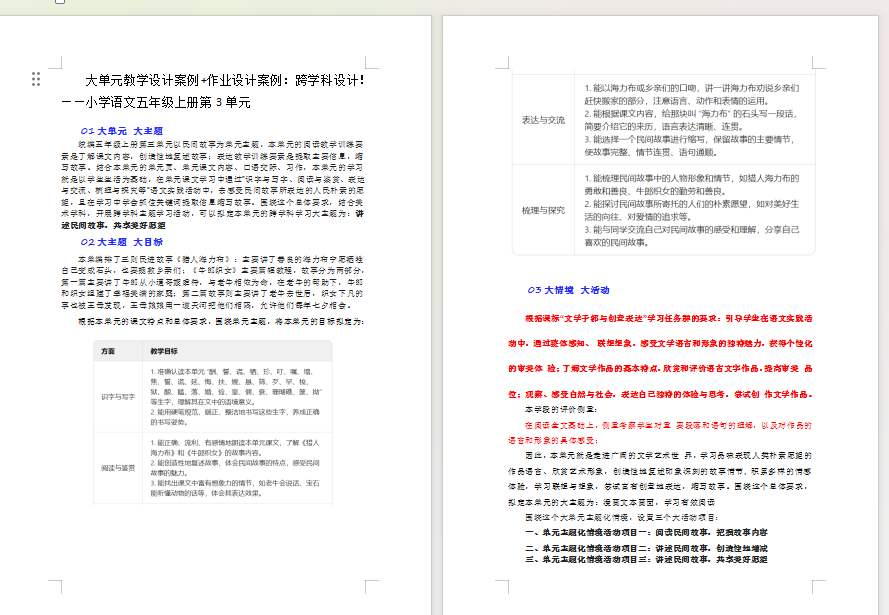Click the table line starting '2. 能探讨民间故事所寄托的'
Viewport: 889px width, 615px height.
pos(692,204)
